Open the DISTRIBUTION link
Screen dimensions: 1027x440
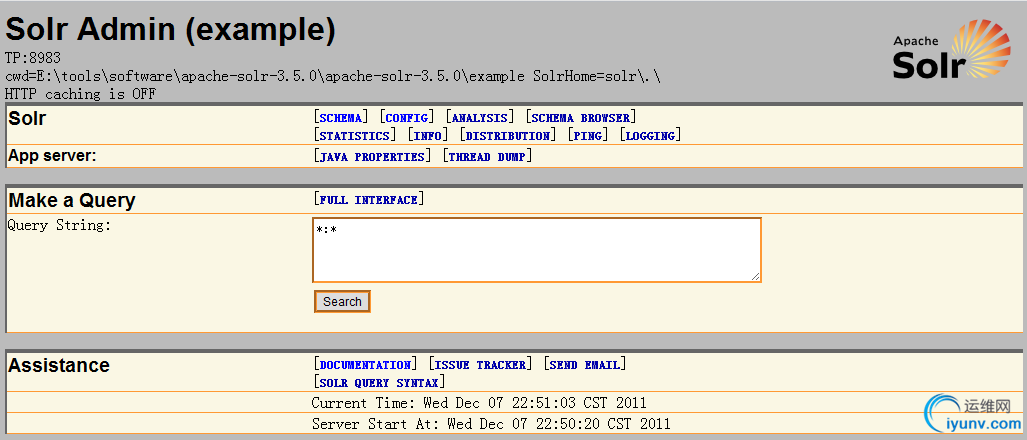click(508, 136)
